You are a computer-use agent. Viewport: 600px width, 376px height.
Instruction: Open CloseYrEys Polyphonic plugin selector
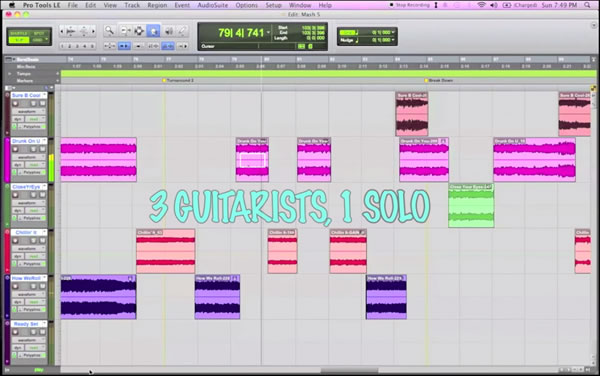point(32,218)
